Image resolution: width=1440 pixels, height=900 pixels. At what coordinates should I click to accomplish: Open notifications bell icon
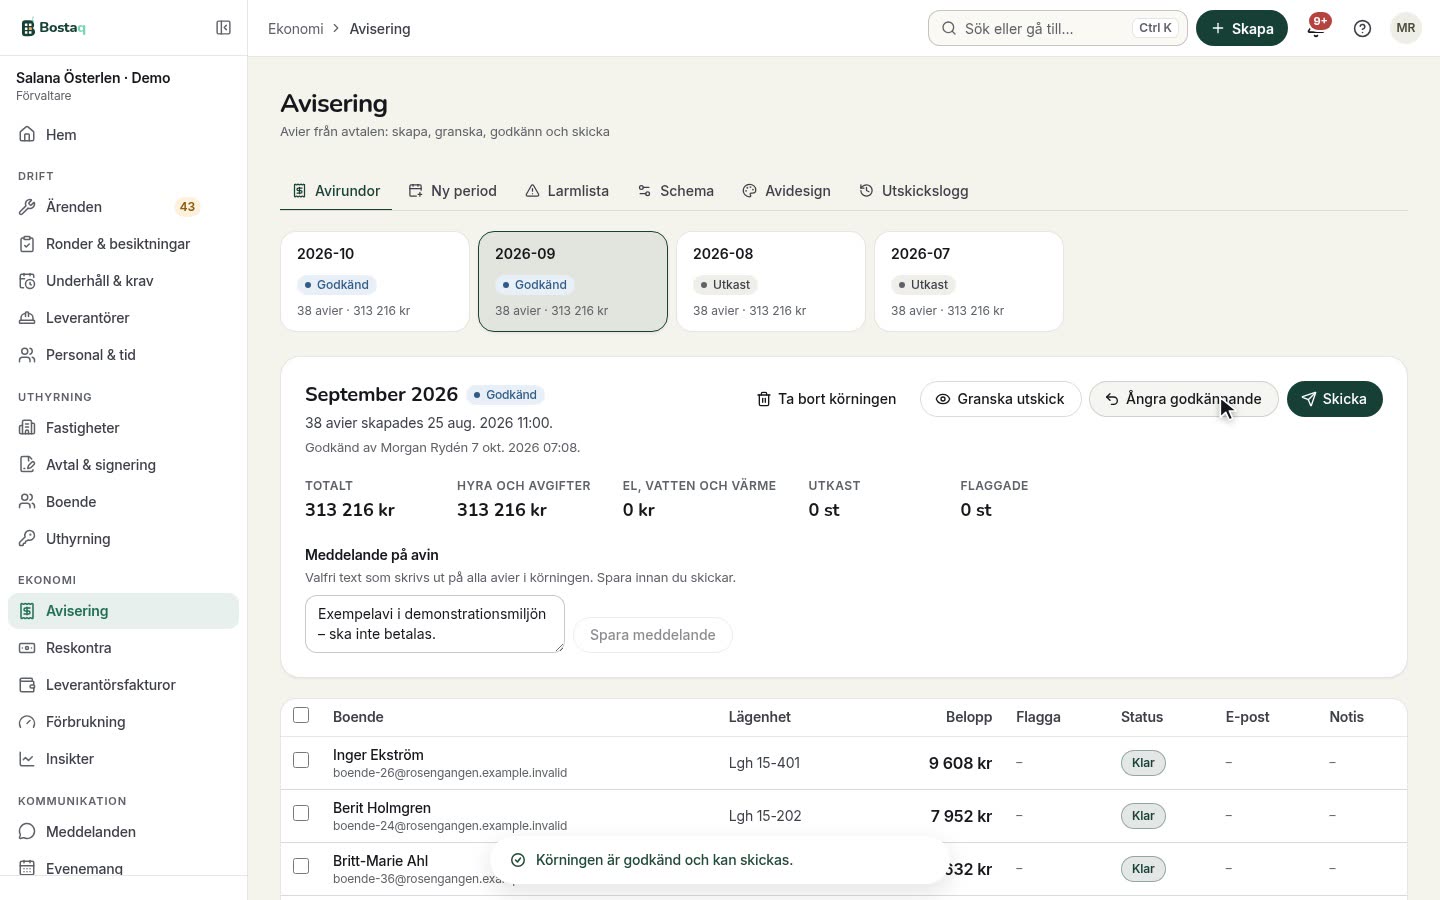tap(1316, 28)
